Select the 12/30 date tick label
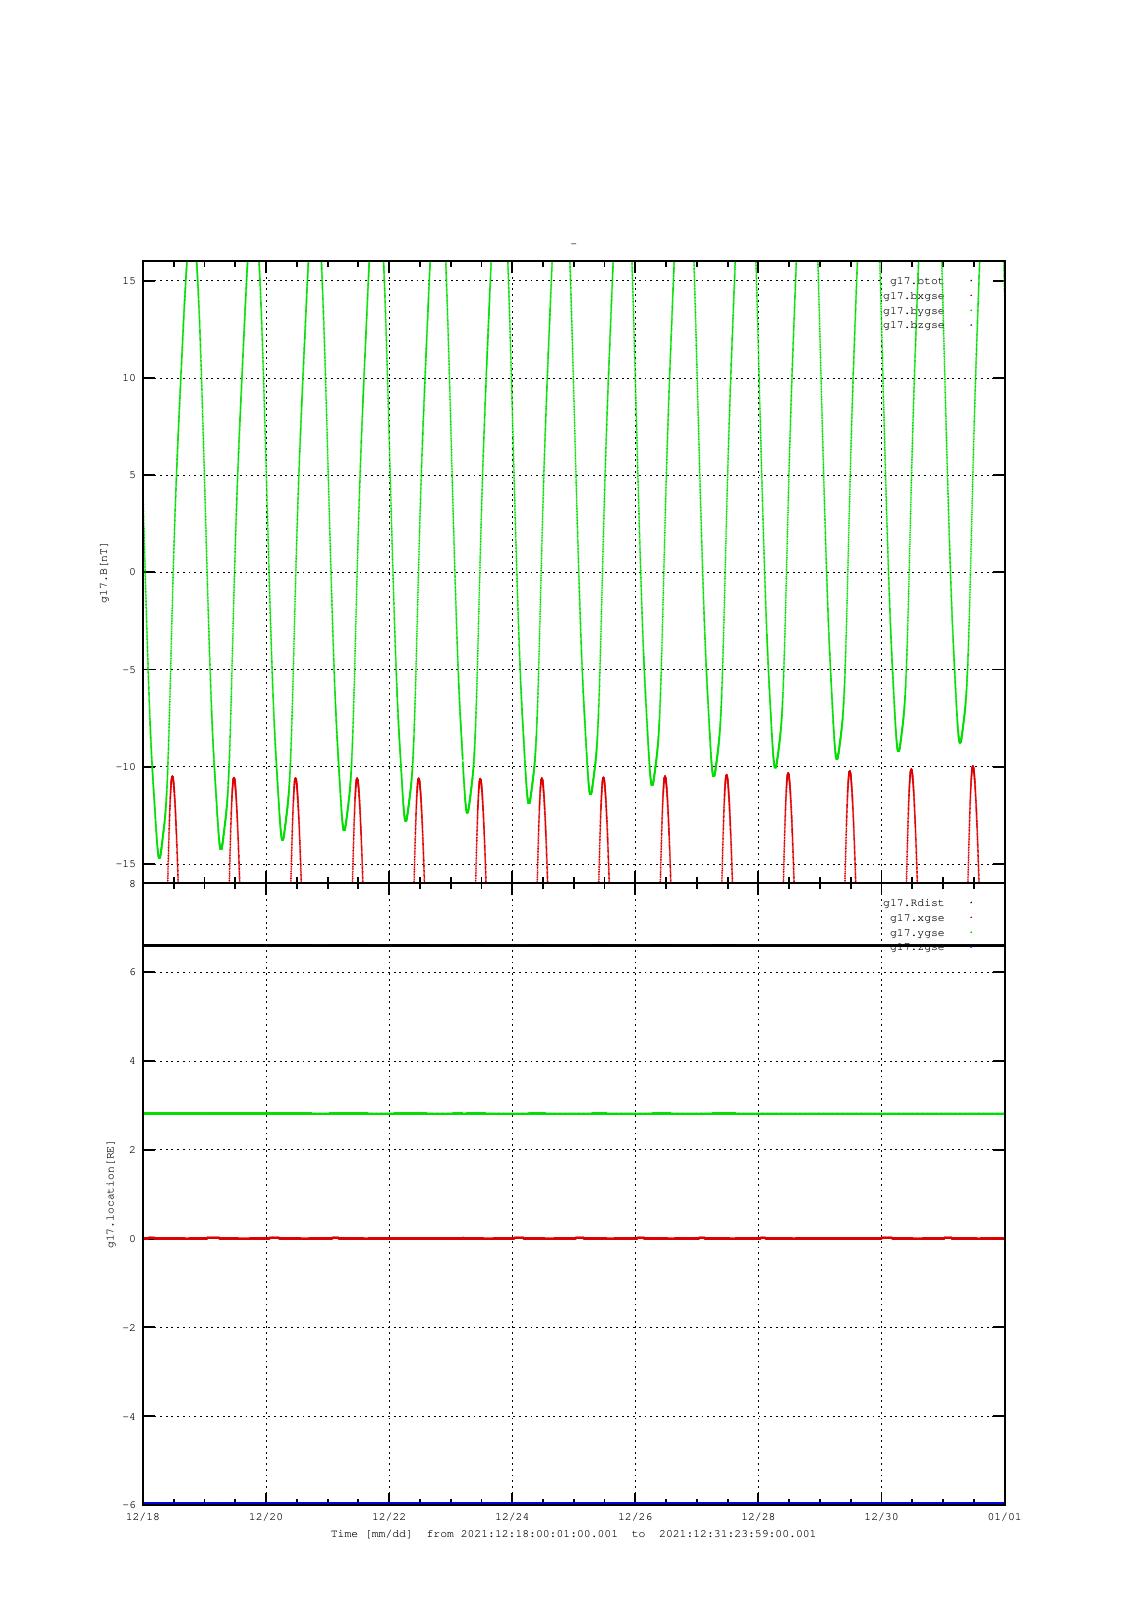1131x1600 pixels. pos(881,1517)
